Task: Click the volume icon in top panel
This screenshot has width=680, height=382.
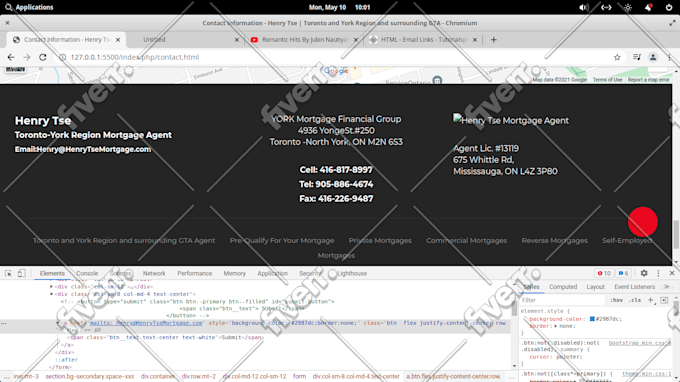Action: [584, 7]
